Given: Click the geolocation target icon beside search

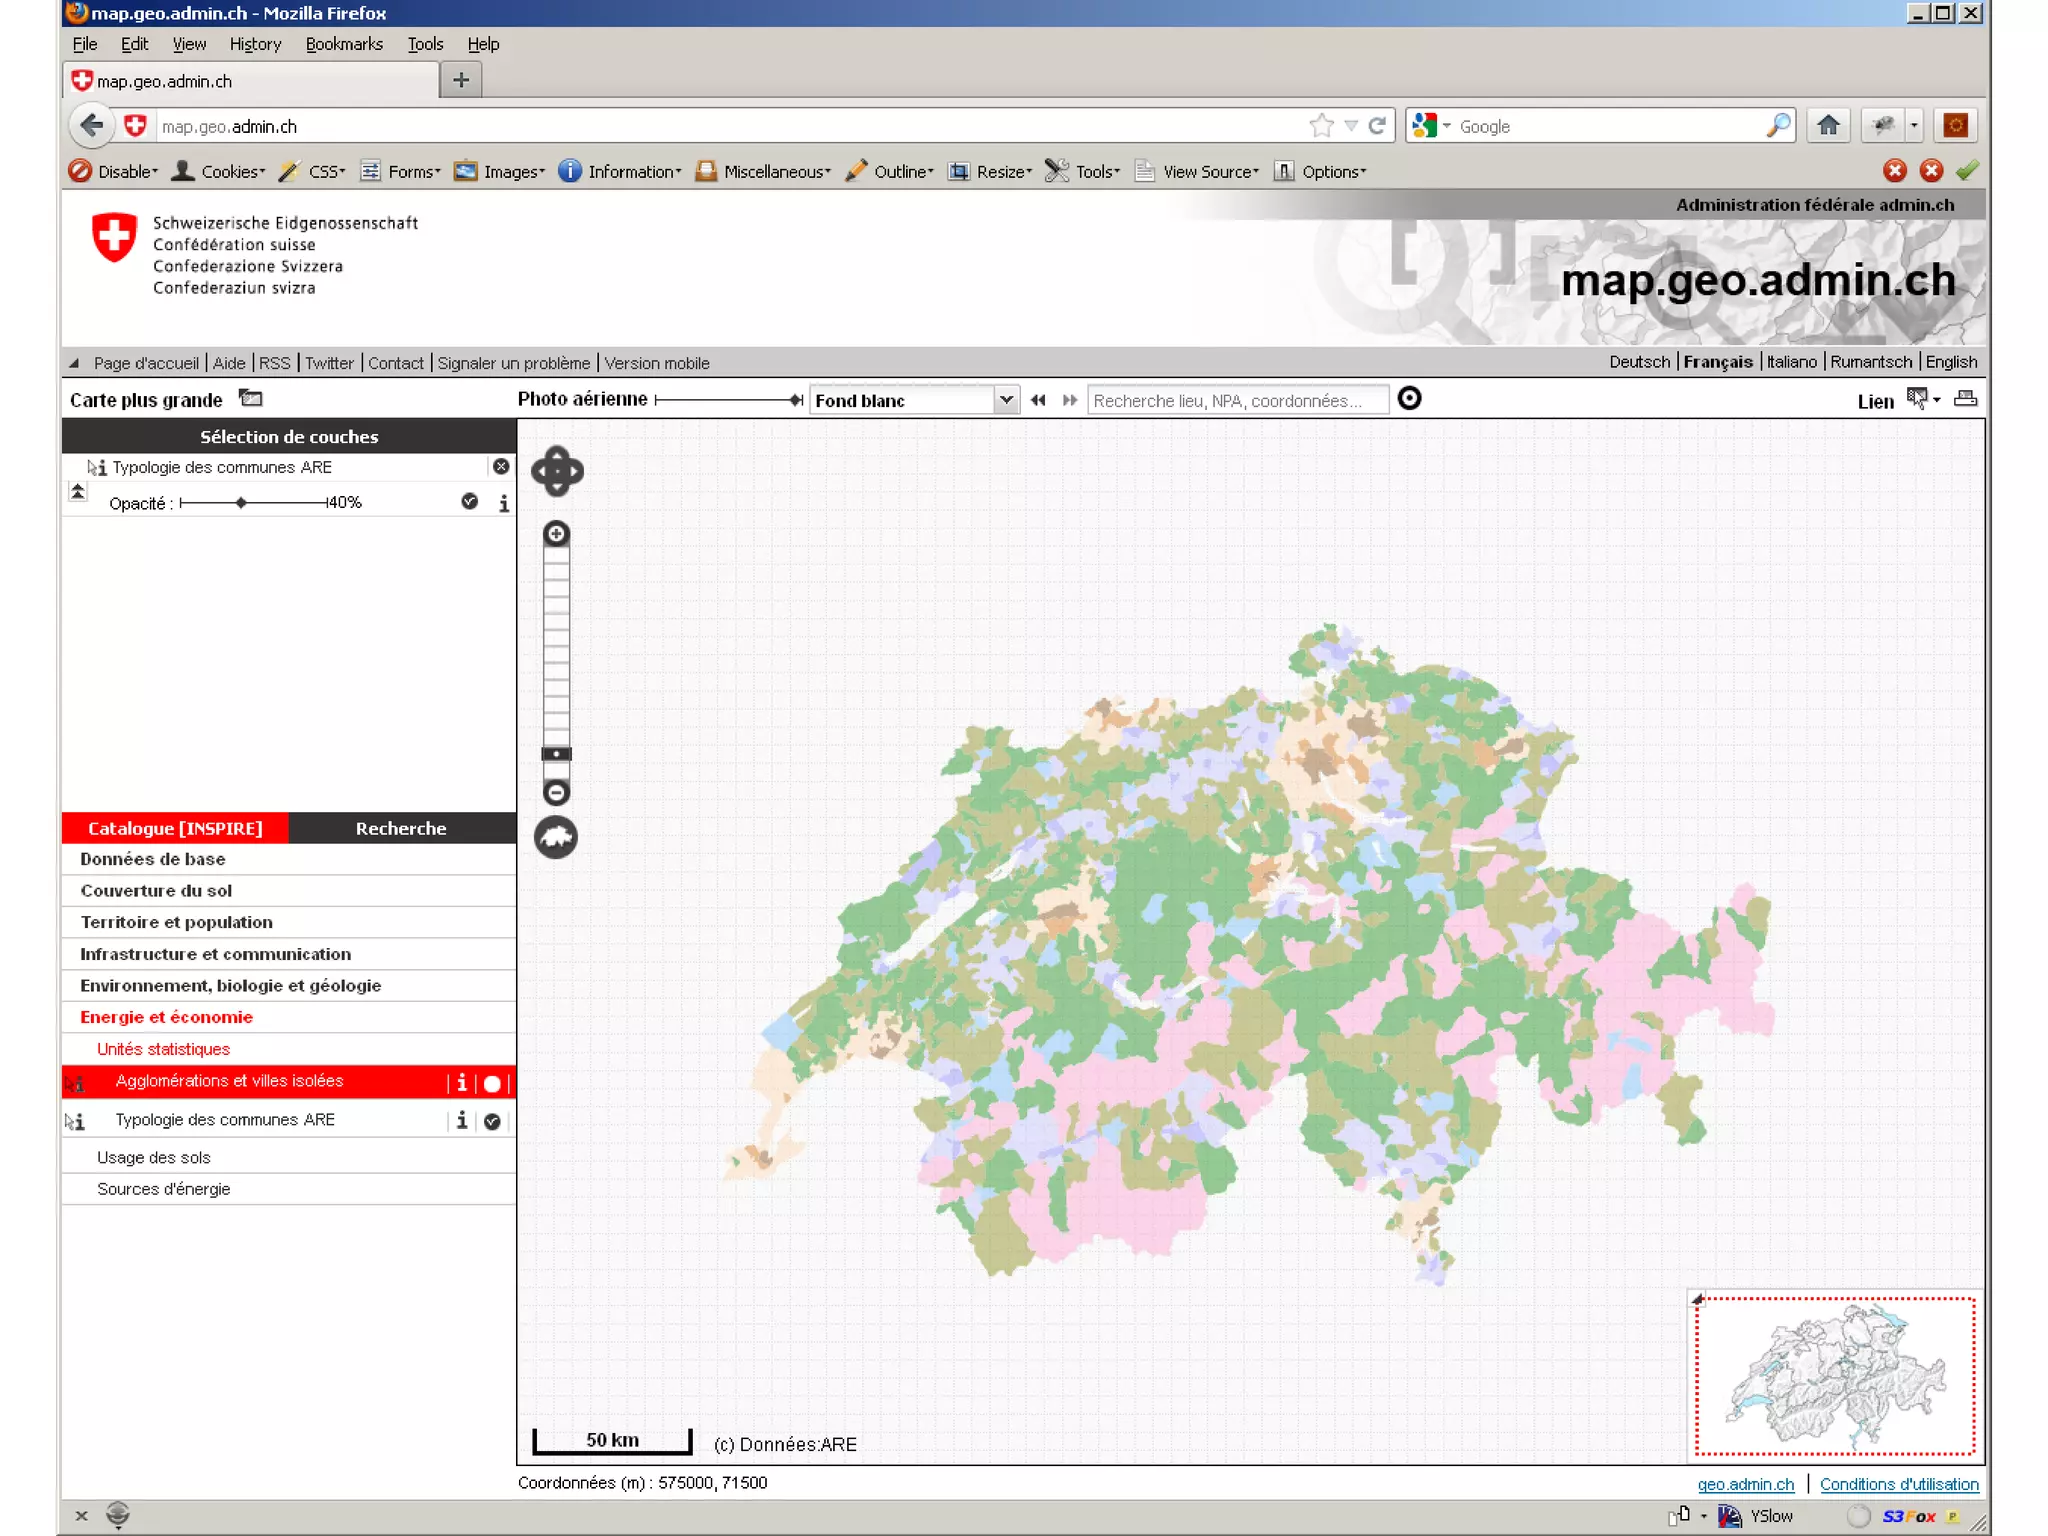Looking at the screenshot, I should point(1409,399).
